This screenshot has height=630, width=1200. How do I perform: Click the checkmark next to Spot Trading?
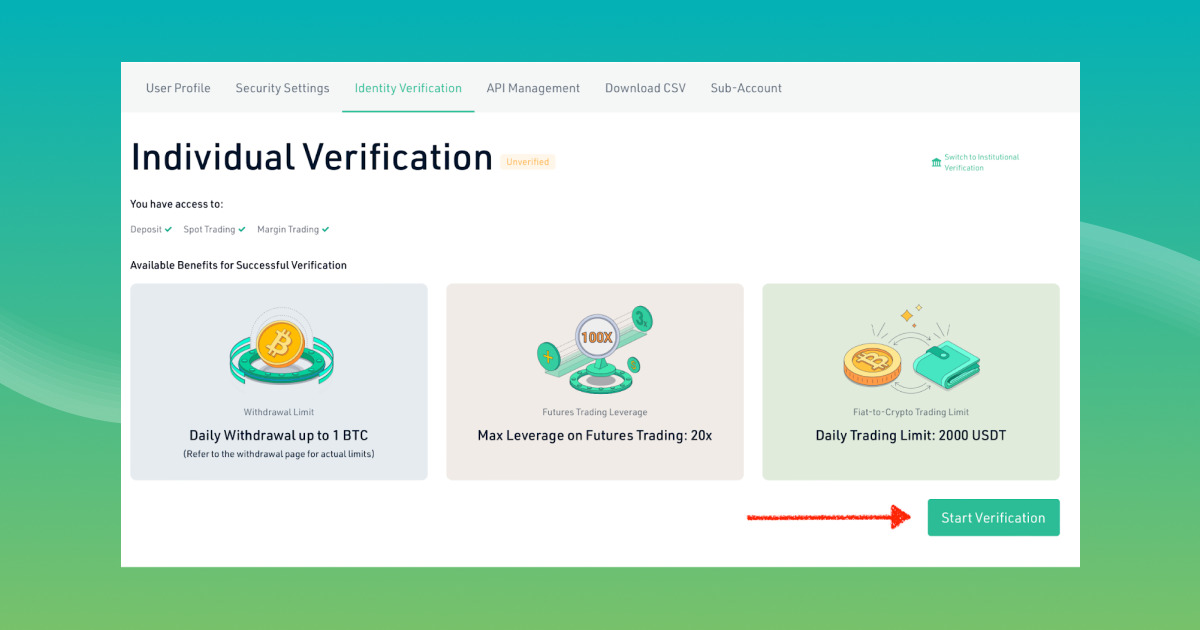pos(240,229)
